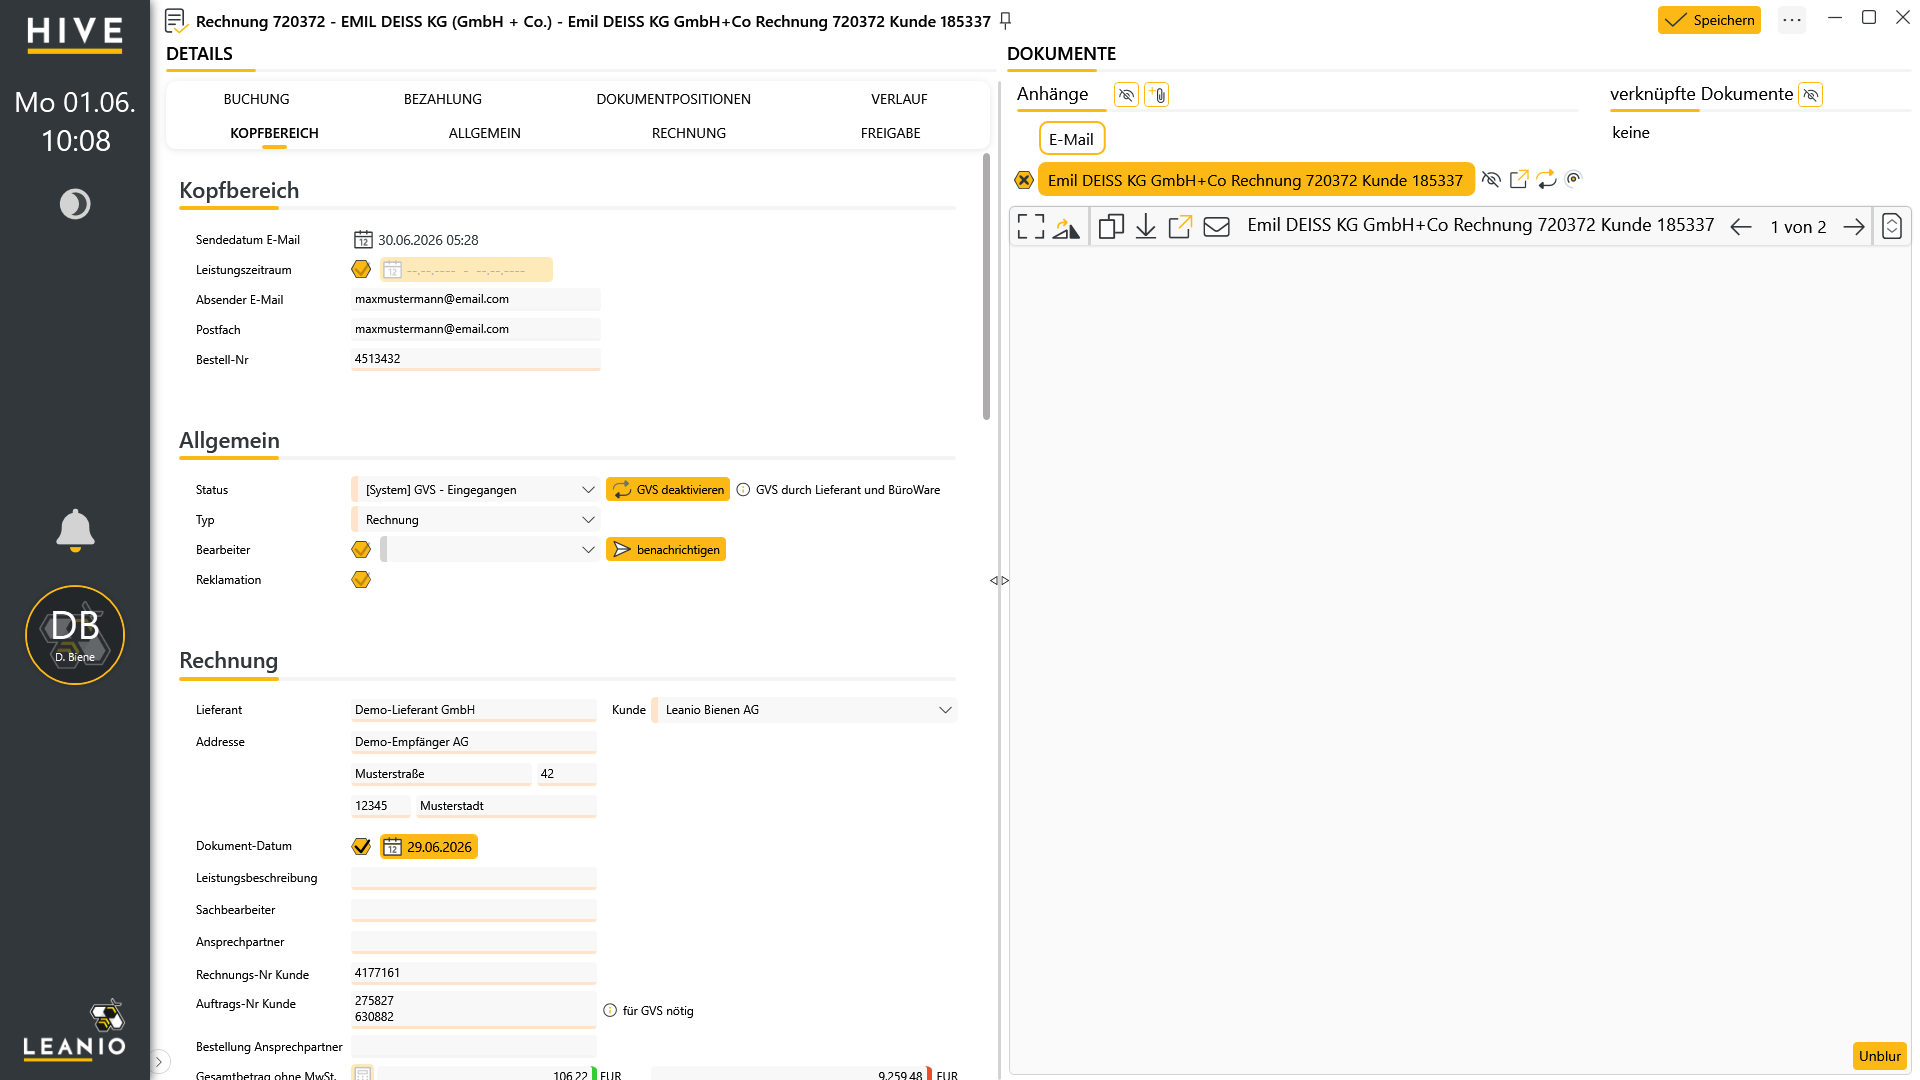Screen dimensions: 1920x1080
Task: Switch to the BUCHUNG tab
Action: [256, 99]
